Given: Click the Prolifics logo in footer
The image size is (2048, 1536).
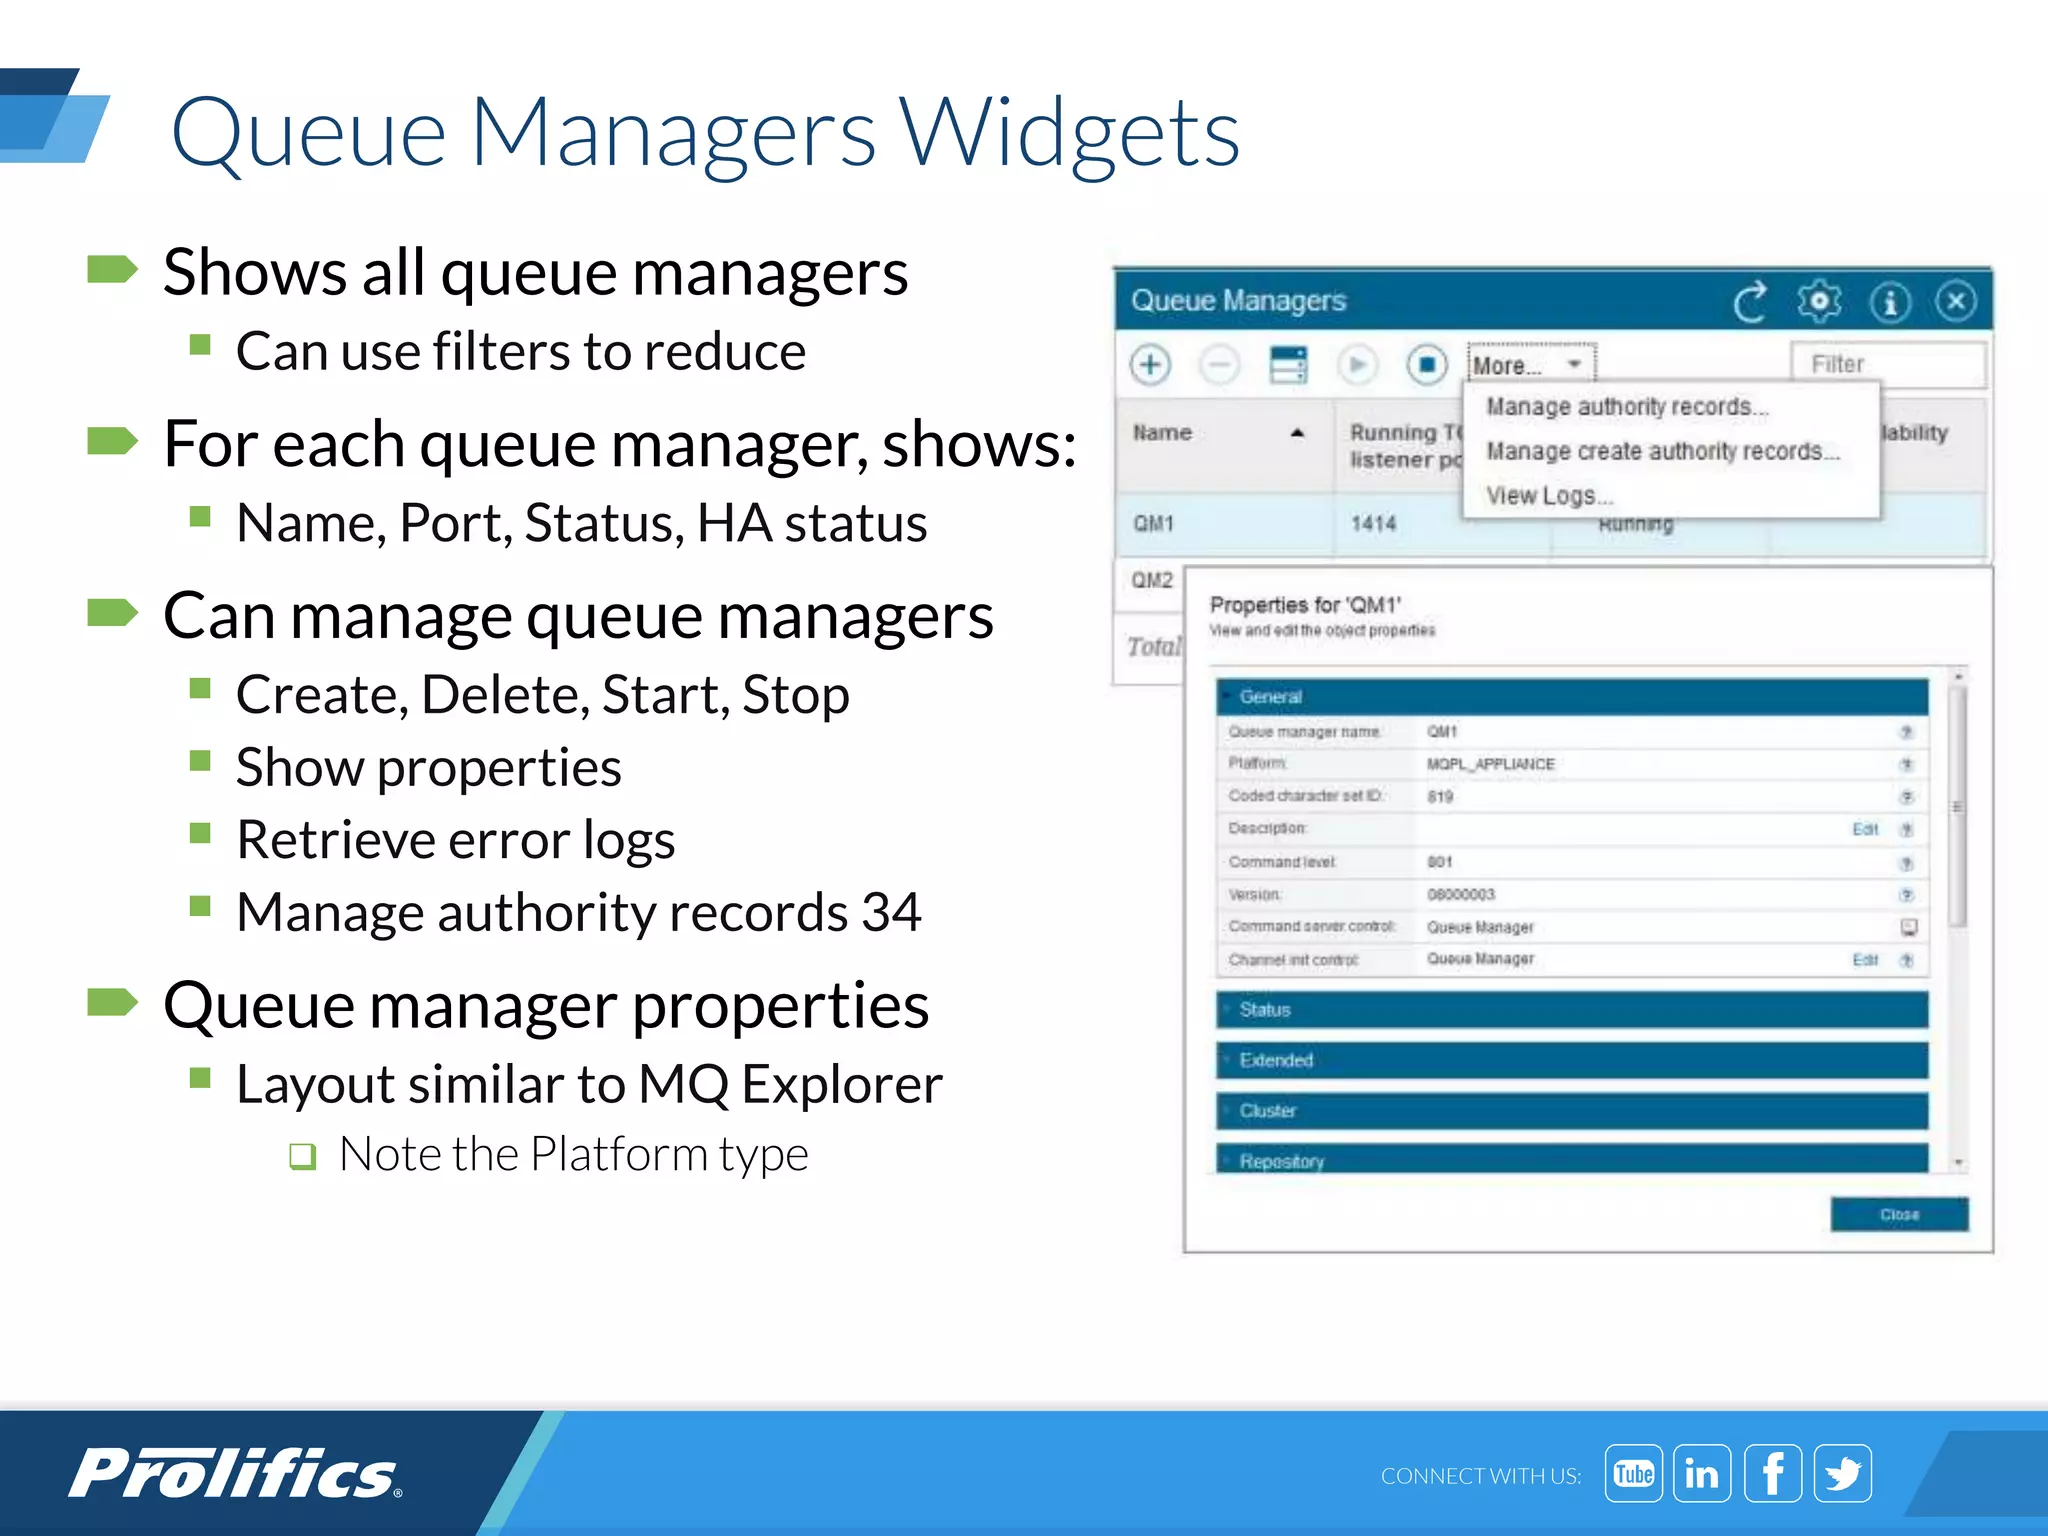Looking at the screenshot, I should click(x=235, y=1474).
